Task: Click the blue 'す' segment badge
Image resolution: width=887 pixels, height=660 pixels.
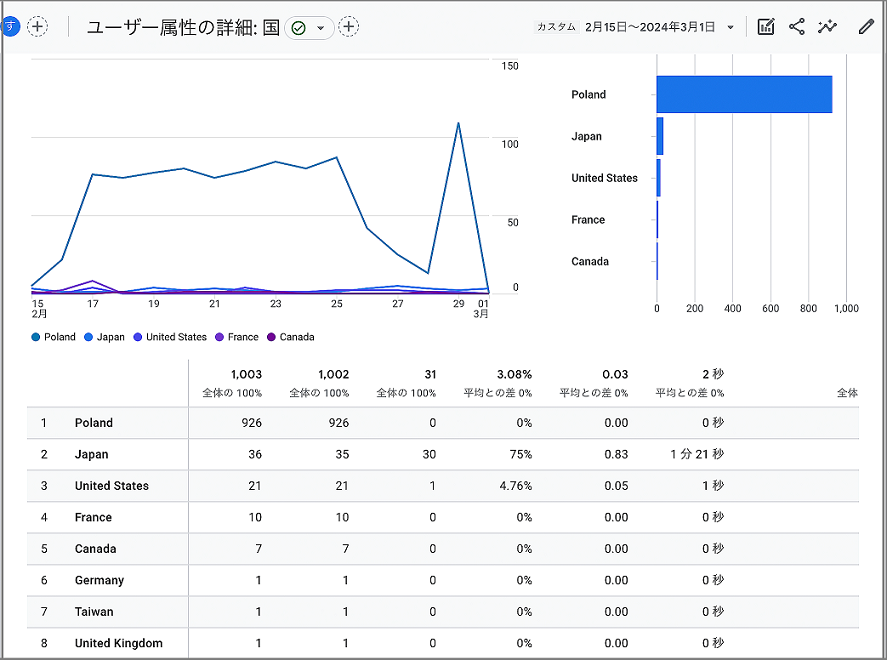Action: pos(11,27)
